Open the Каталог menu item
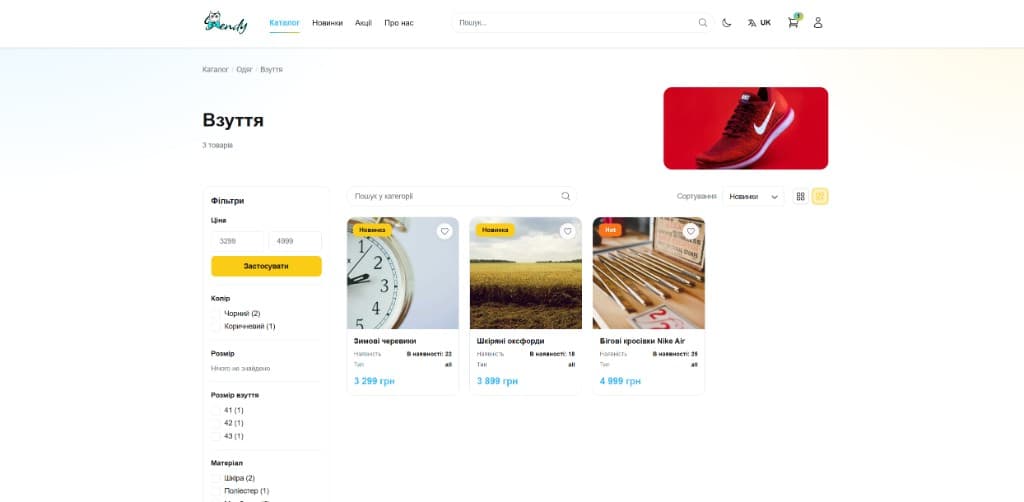The image size is (1024, 502). (x=284, y=23)
